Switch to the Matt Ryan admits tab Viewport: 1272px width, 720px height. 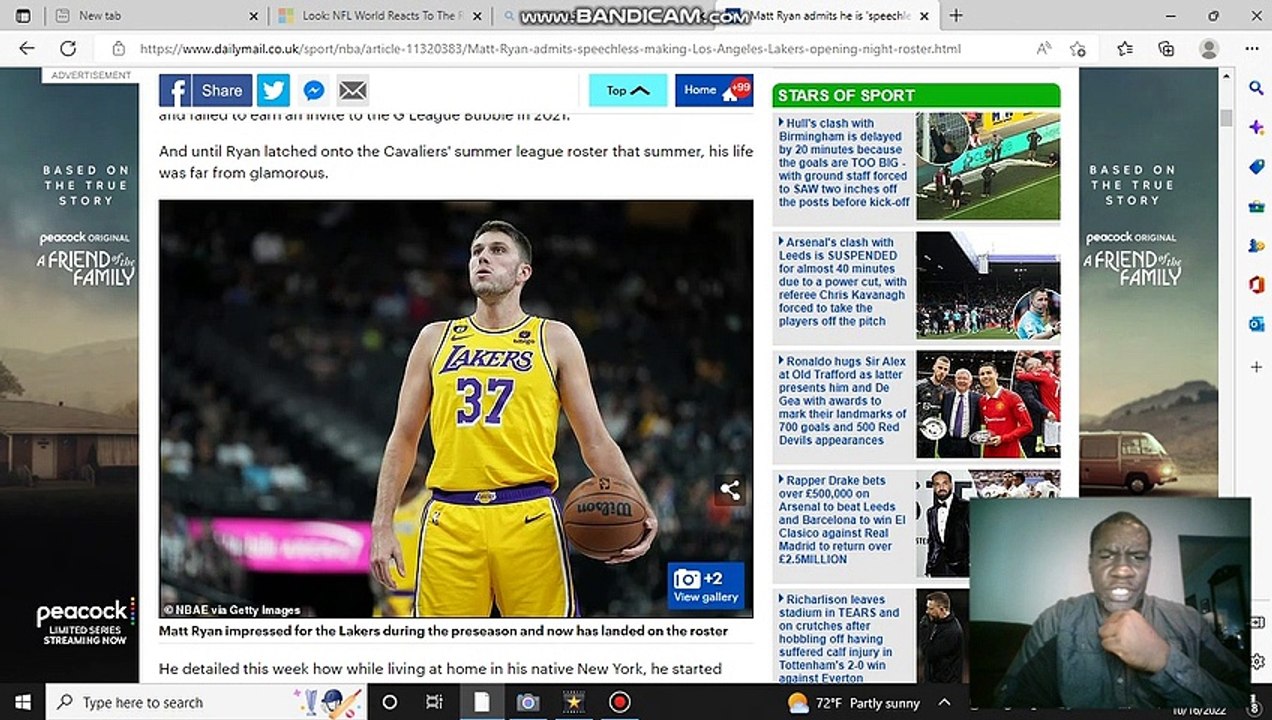coord(830,16)
